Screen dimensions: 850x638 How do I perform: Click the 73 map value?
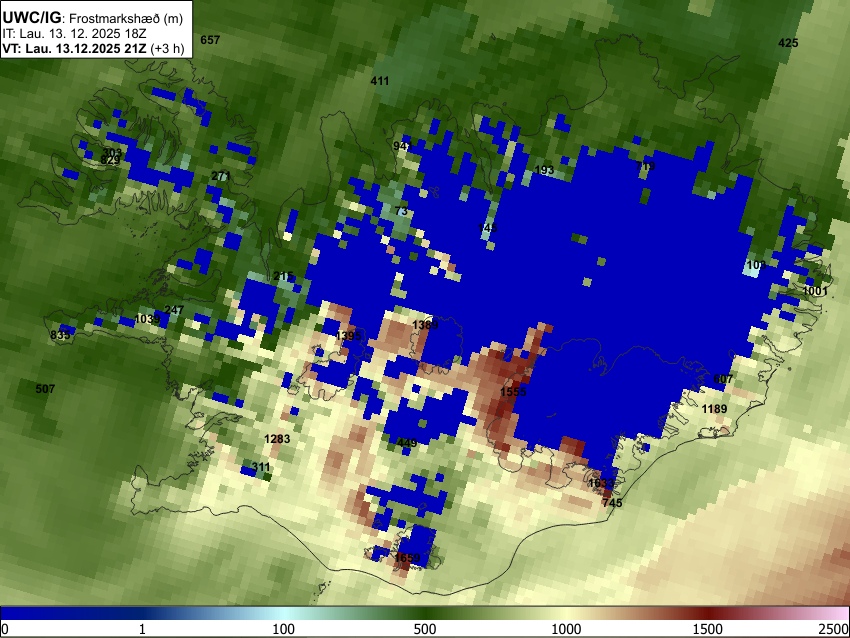pyautogui.click(x=401, y=211)
